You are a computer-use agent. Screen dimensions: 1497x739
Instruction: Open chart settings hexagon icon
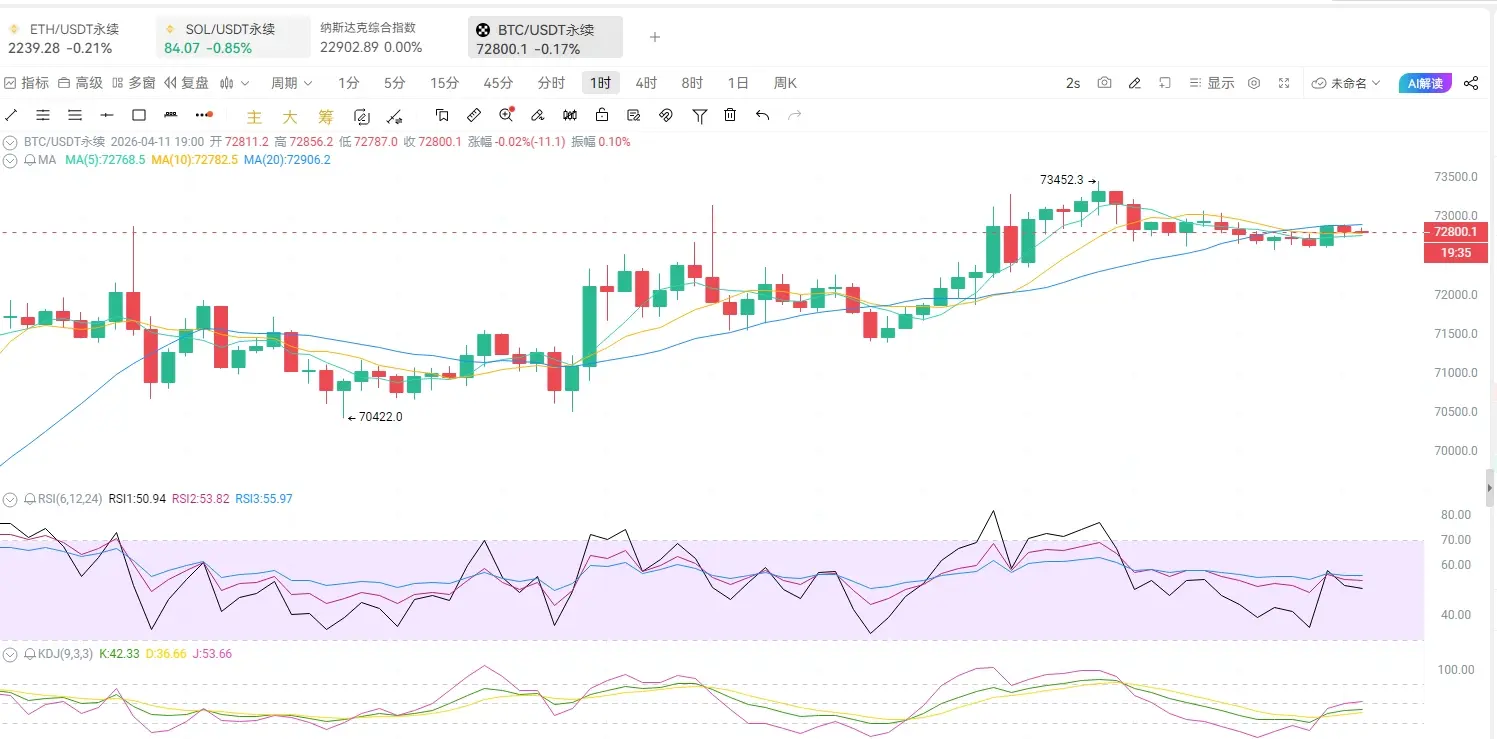pyautogui.click(x=1254, y=83)
